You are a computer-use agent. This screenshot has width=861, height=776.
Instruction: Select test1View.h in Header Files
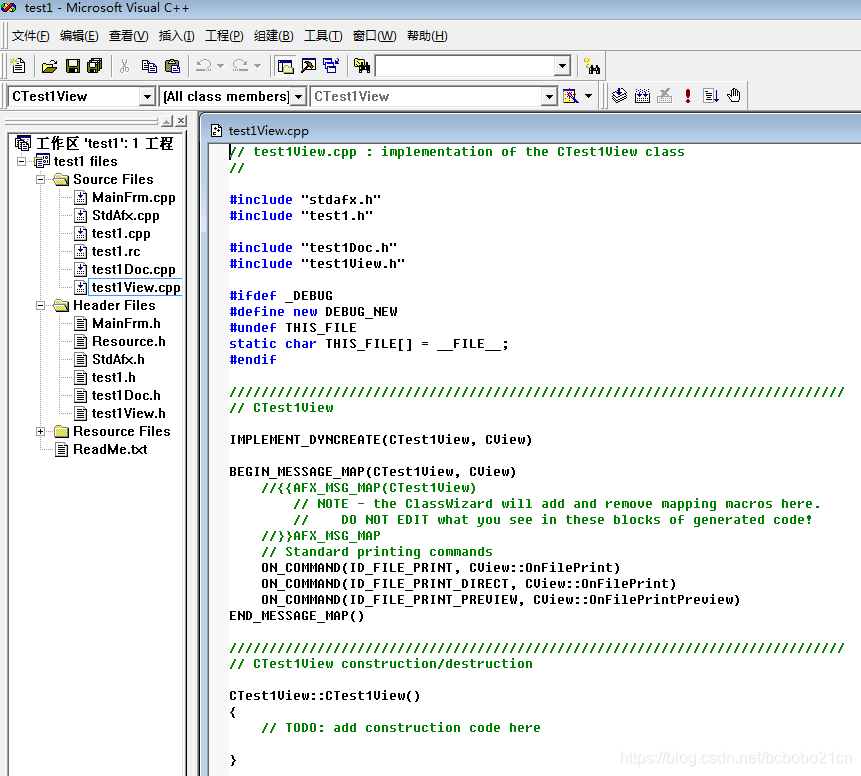coord(128,414)
